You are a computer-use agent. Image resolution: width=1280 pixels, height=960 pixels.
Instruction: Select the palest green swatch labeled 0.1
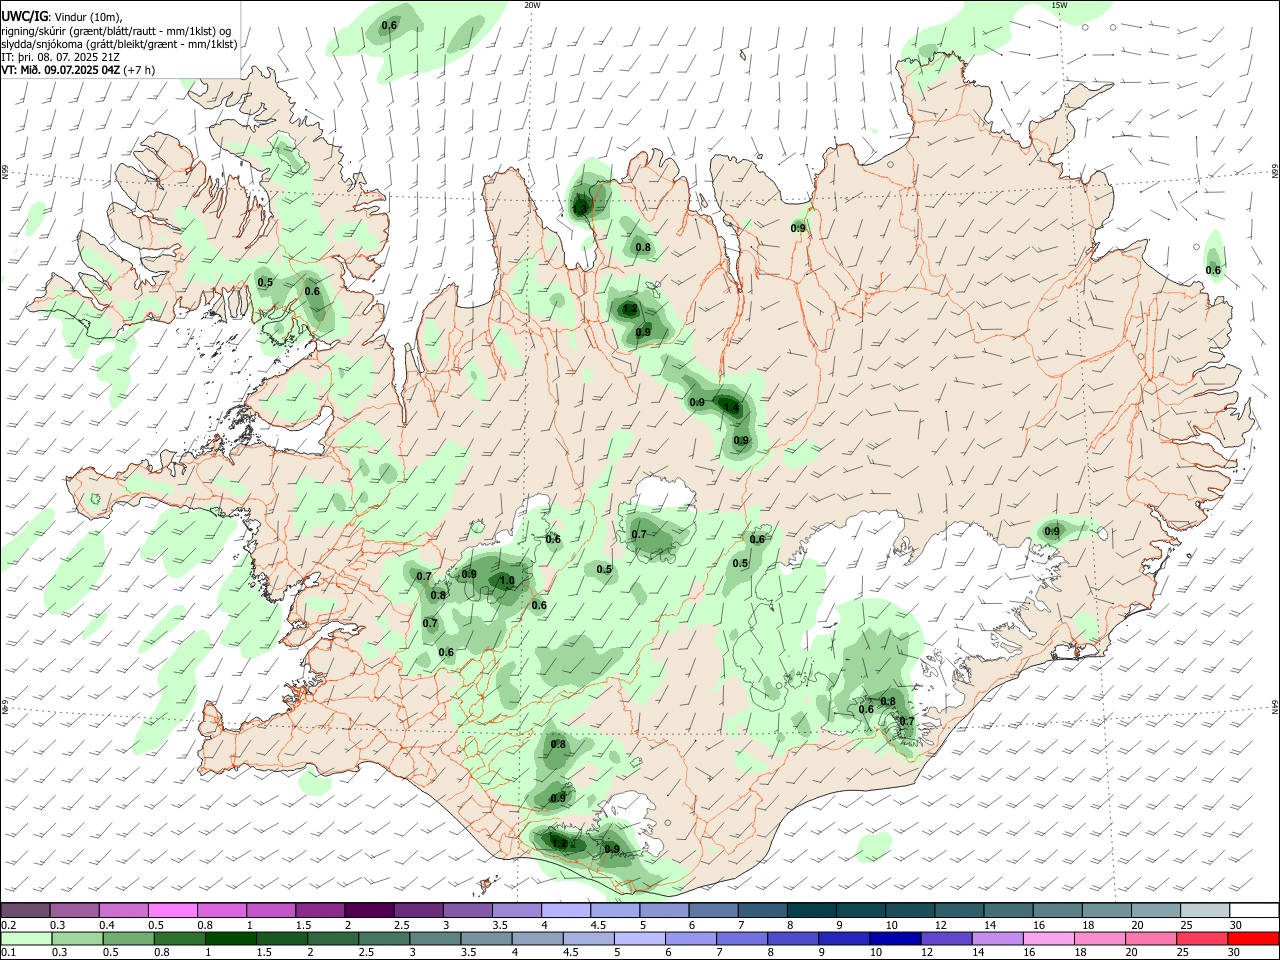coord(25,939)
